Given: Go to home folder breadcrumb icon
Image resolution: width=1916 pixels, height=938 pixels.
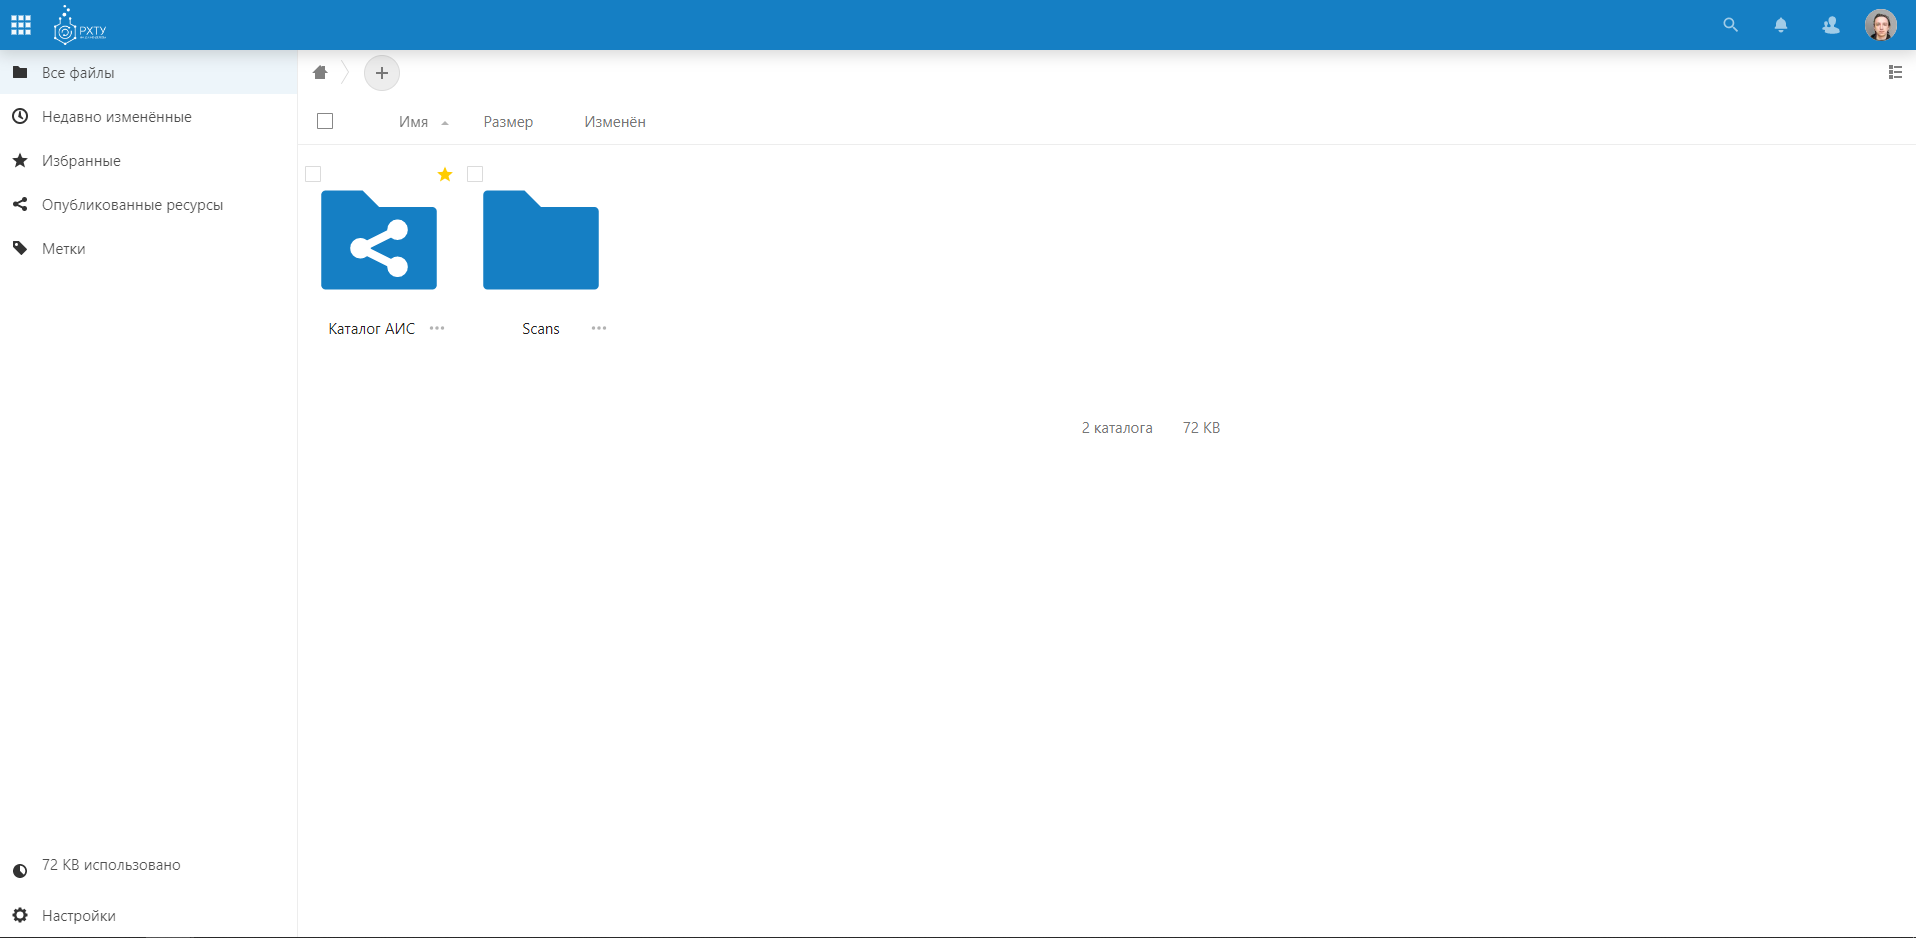Looking at the screenshot, I should [320, 73].
